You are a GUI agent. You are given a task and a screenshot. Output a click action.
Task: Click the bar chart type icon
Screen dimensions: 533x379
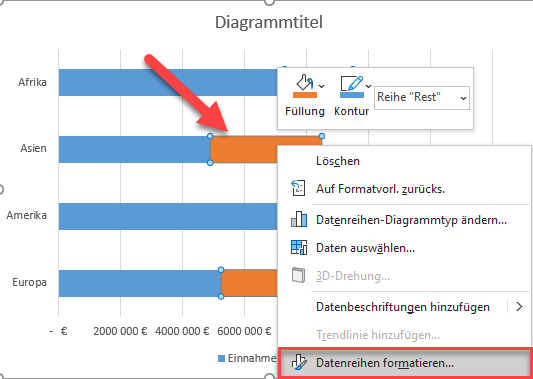299,219
